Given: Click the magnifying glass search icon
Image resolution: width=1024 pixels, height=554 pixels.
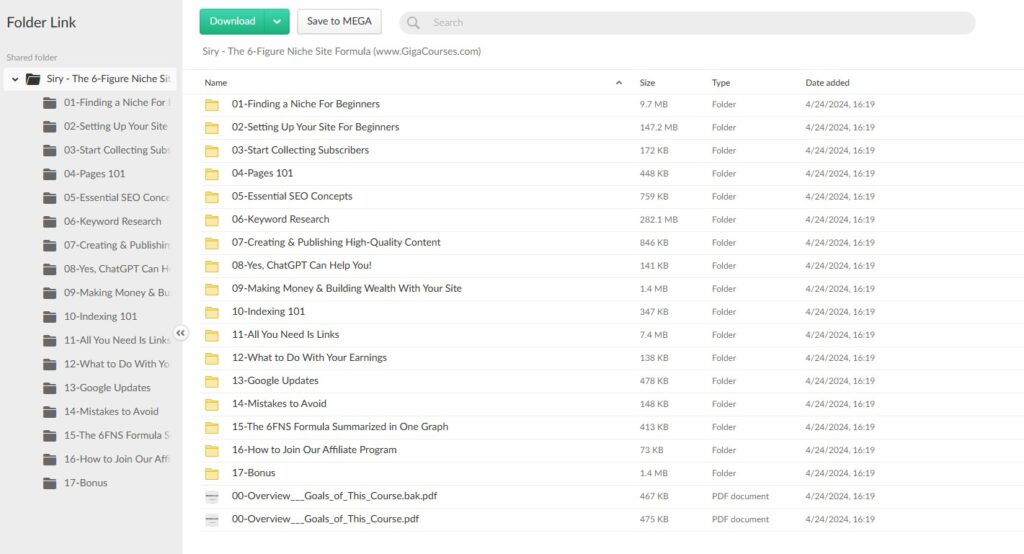Looking at the screenshot, I should click(x=413, y=23).
